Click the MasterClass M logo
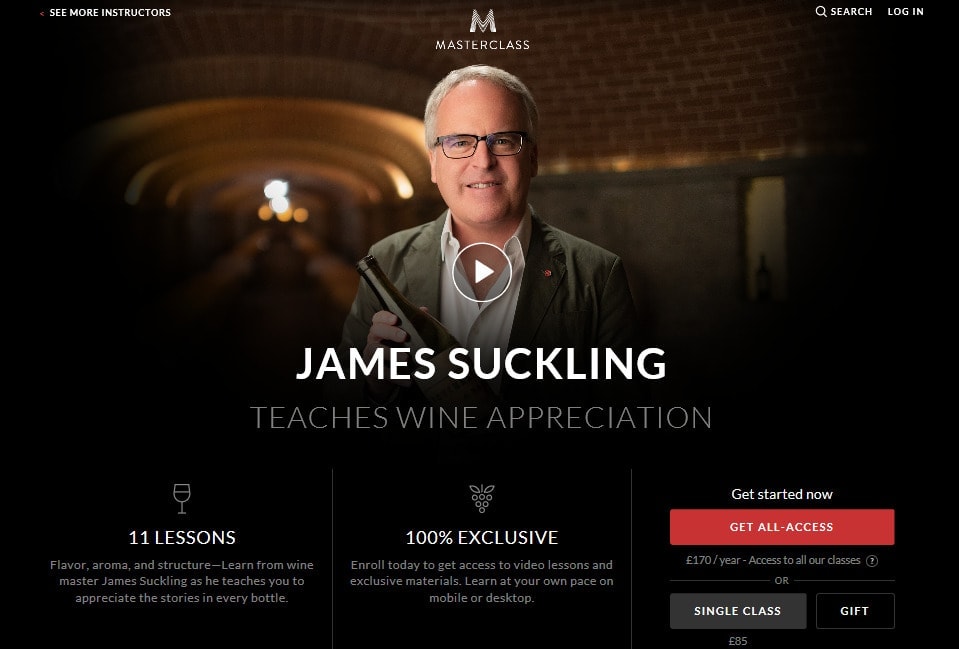Screen dimensions: 959x649 483,21
